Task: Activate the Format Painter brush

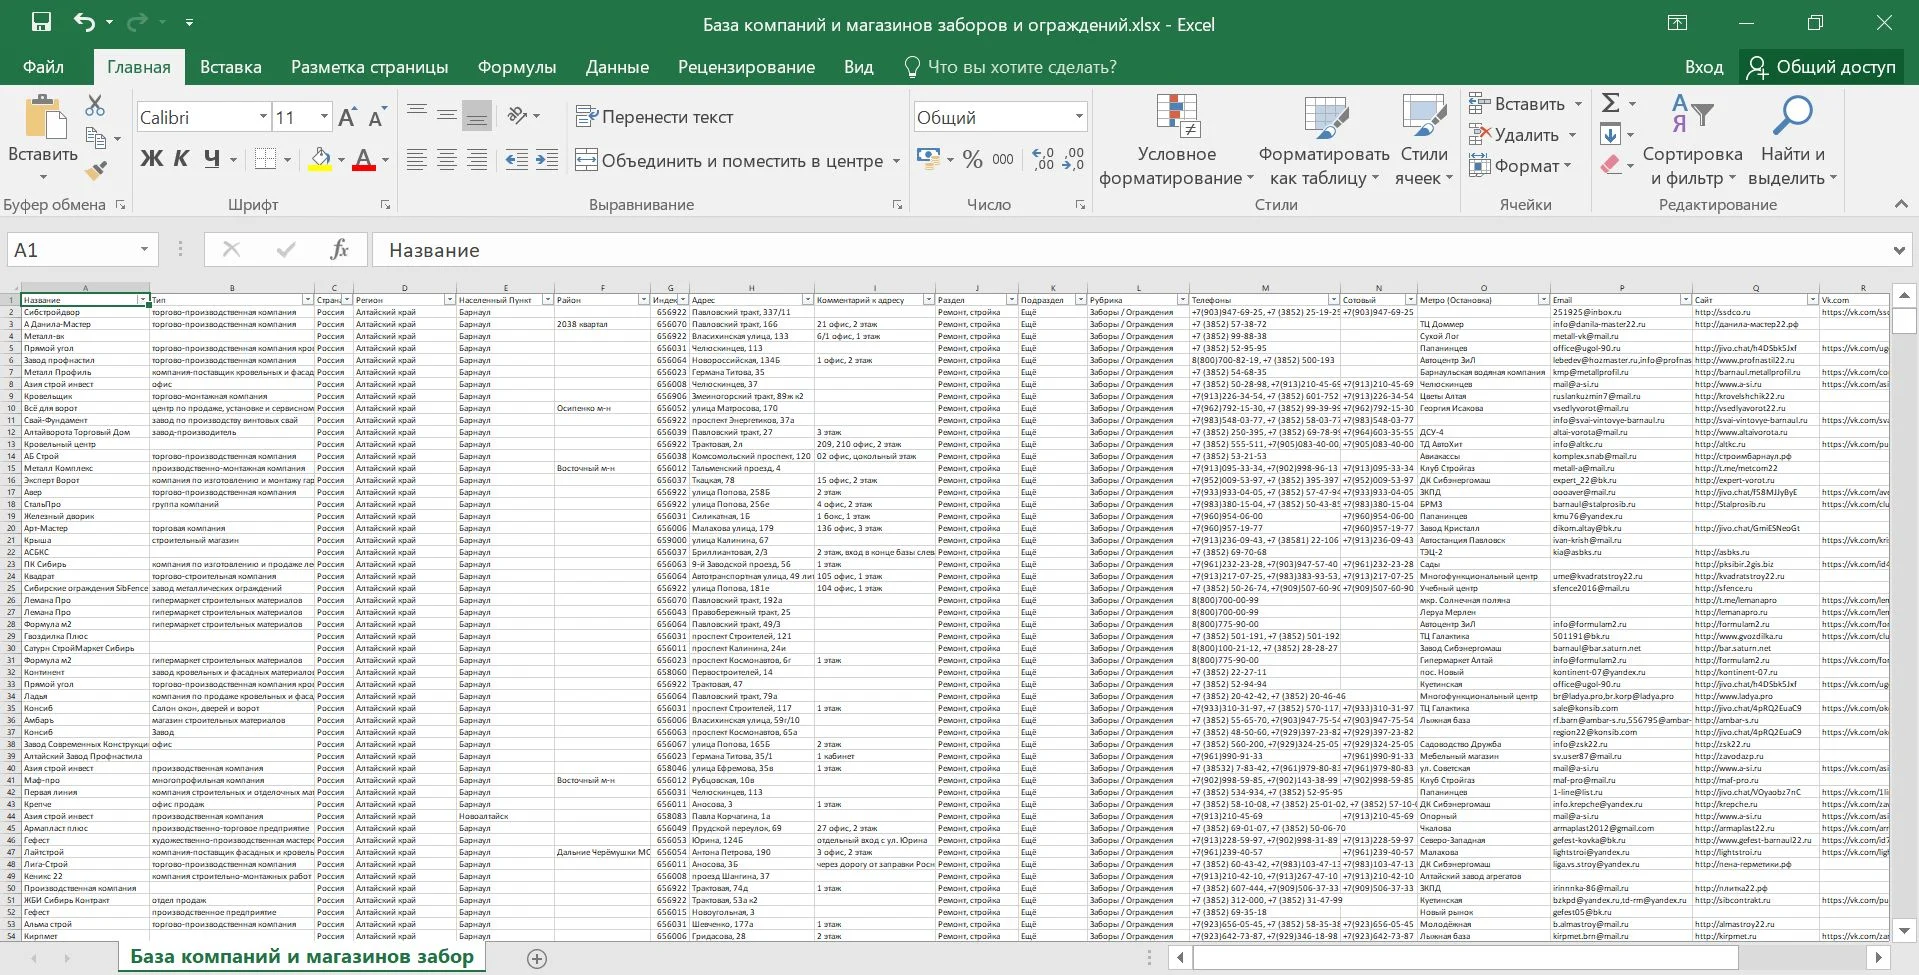Action: click(96, 171)
